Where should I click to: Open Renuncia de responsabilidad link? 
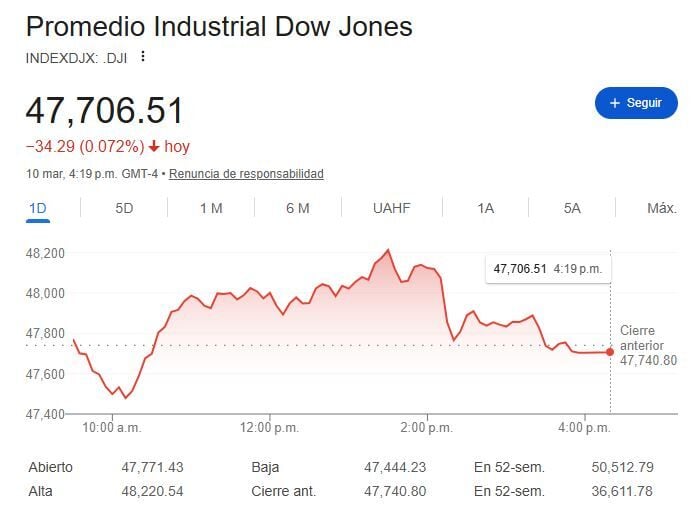coord(246,174)
